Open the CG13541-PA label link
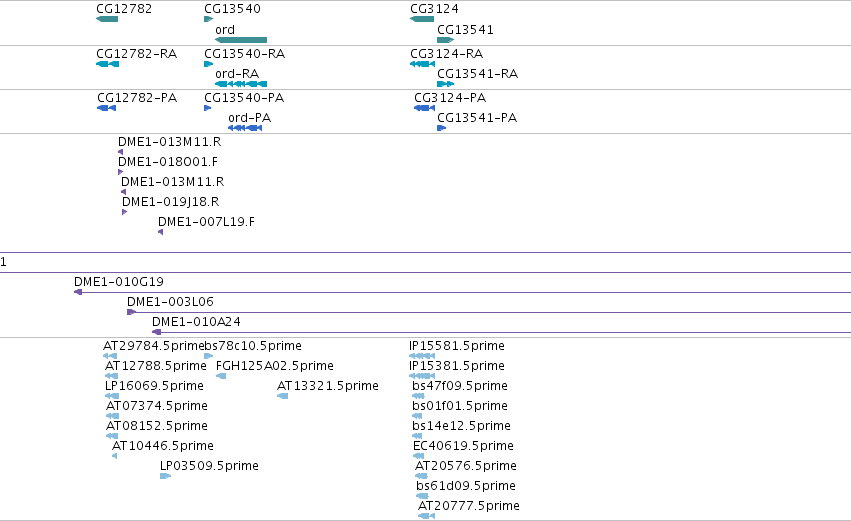Image resolution: width=851 pixels, height=521 pixels. tap(477, 118)
